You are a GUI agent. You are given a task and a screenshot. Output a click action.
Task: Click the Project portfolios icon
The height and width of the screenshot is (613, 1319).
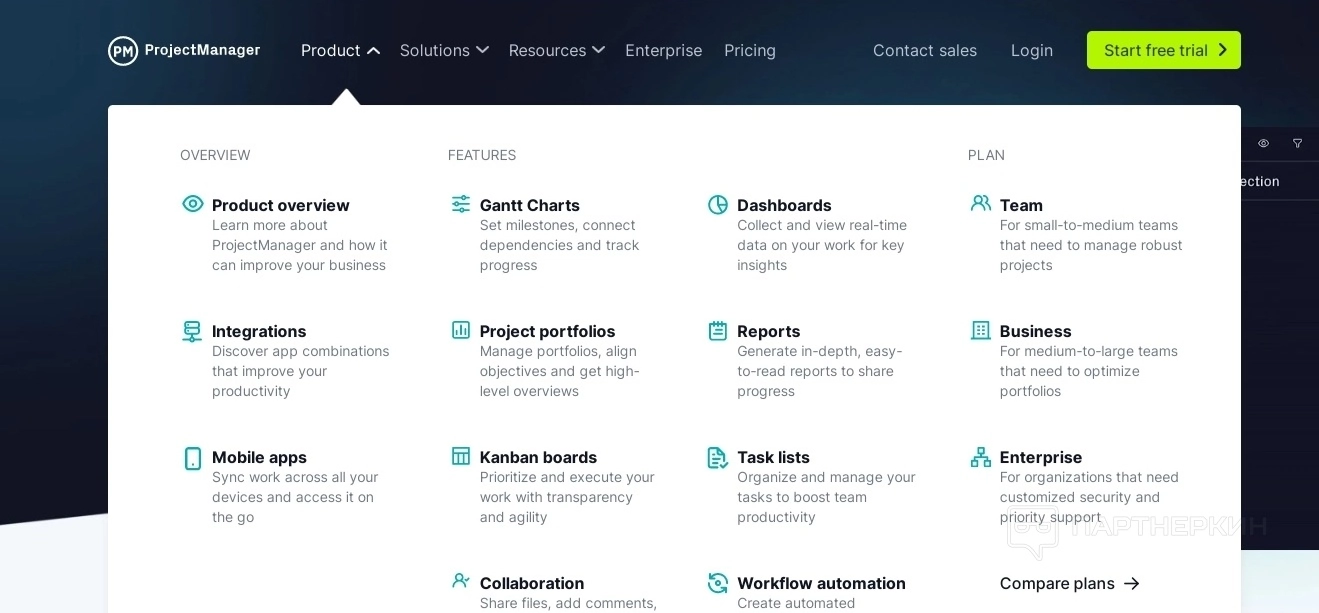[x=461, y=330]
